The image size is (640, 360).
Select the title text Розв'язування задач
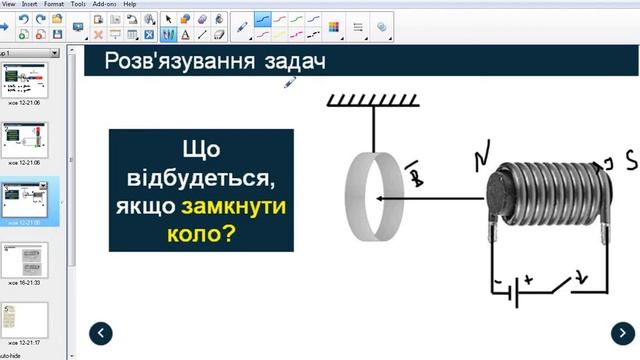215,61
